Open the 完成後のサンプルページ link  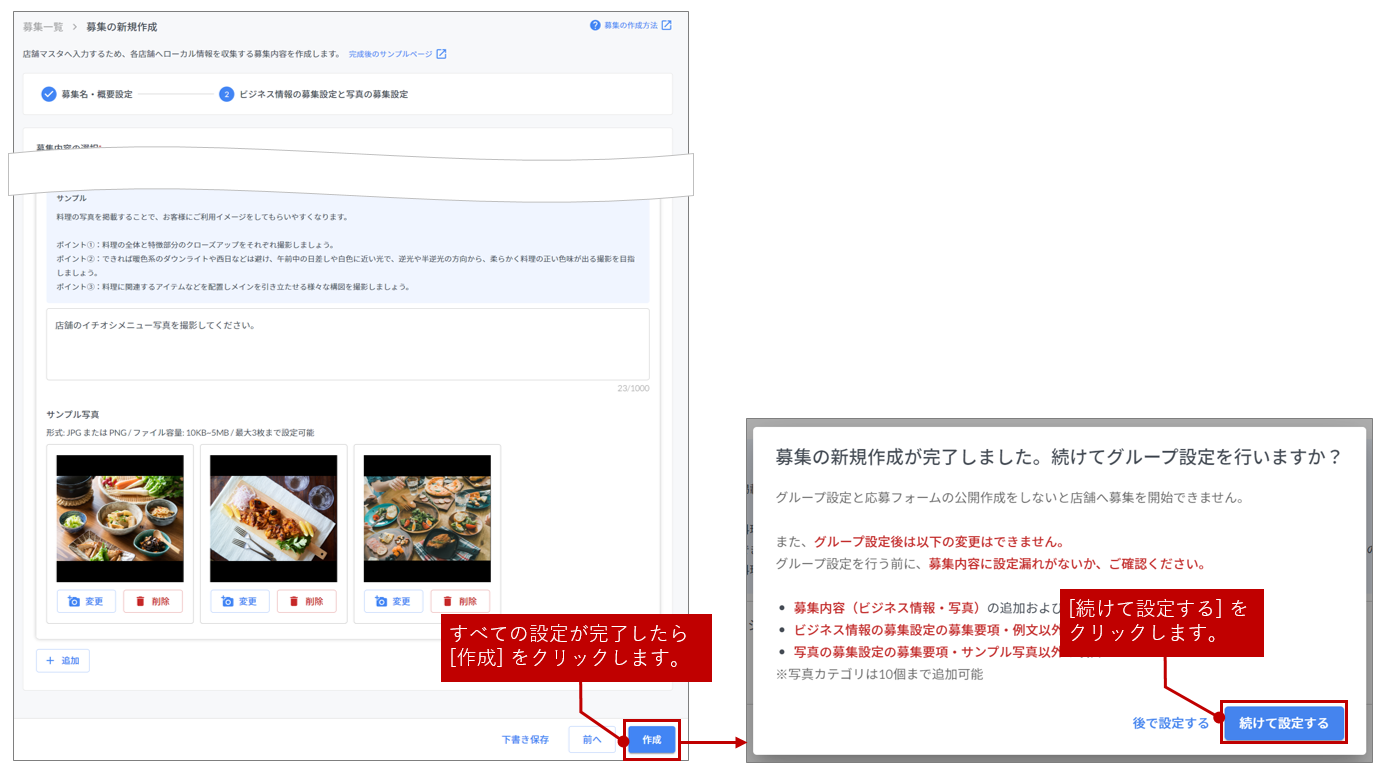(x=390, y=54)
